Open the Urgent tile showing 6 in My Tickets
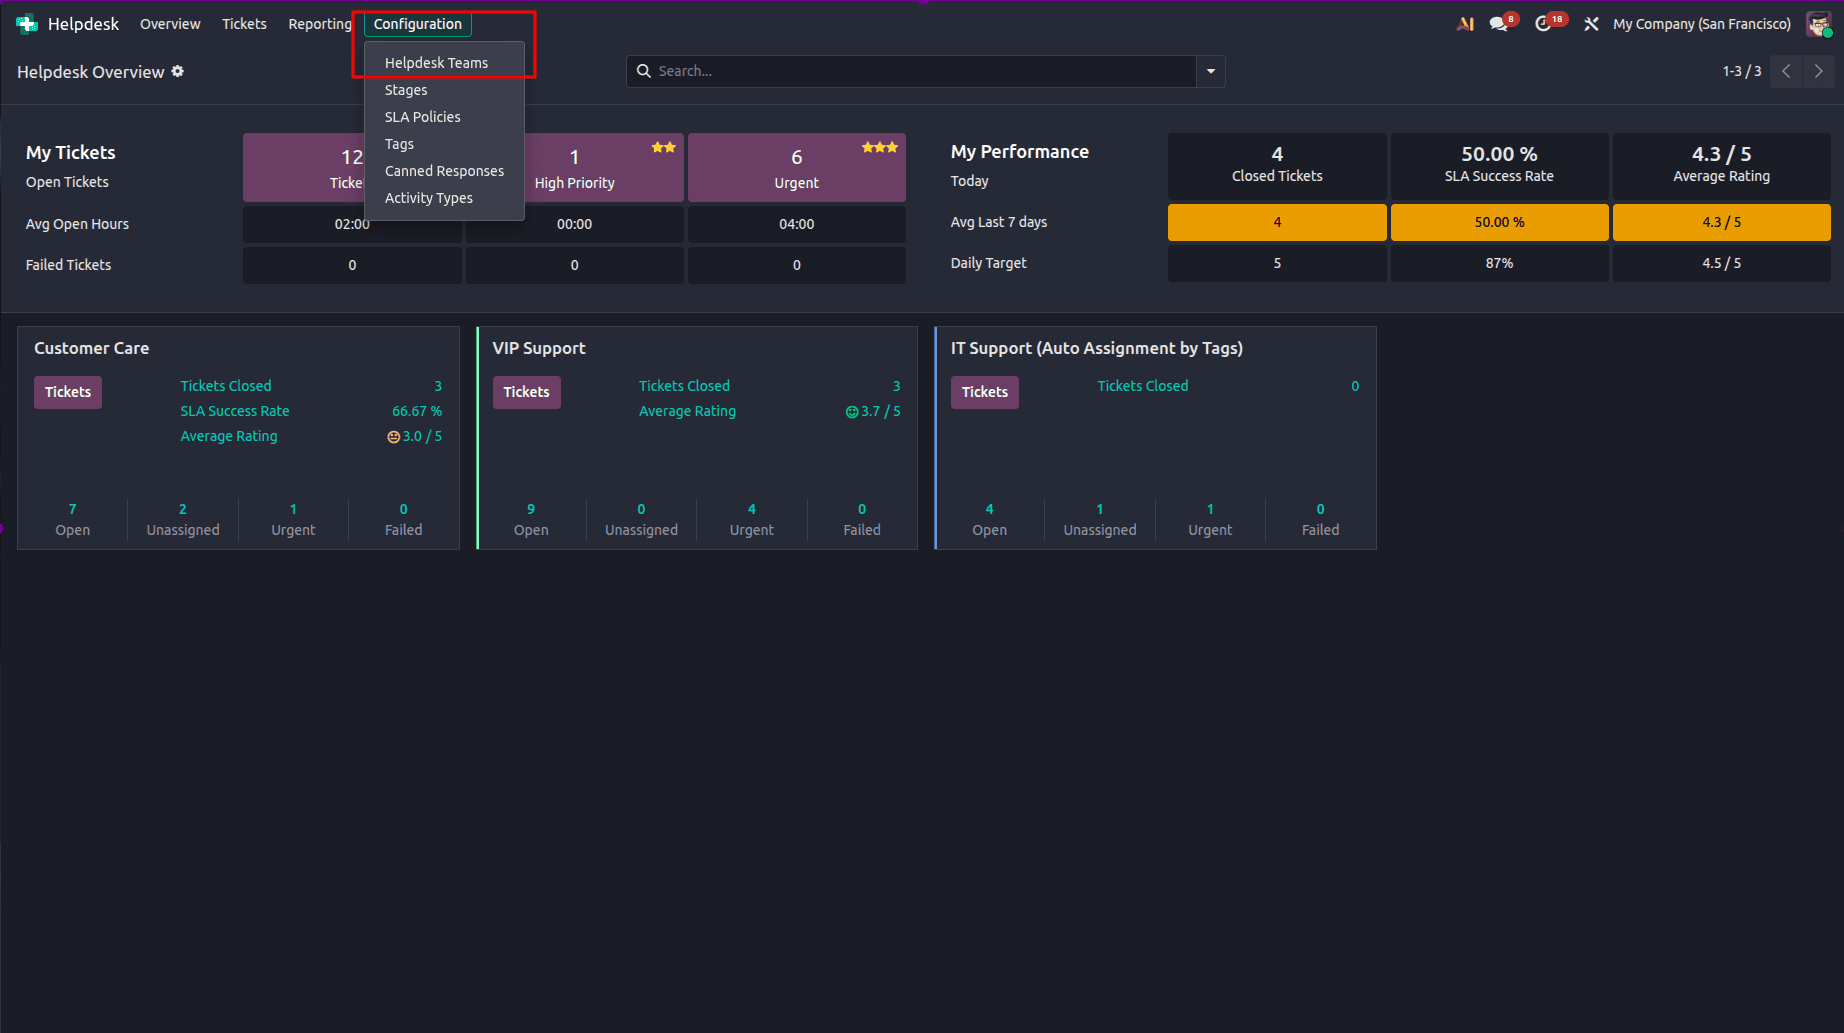1844x1033 pixels. (797, 168)
